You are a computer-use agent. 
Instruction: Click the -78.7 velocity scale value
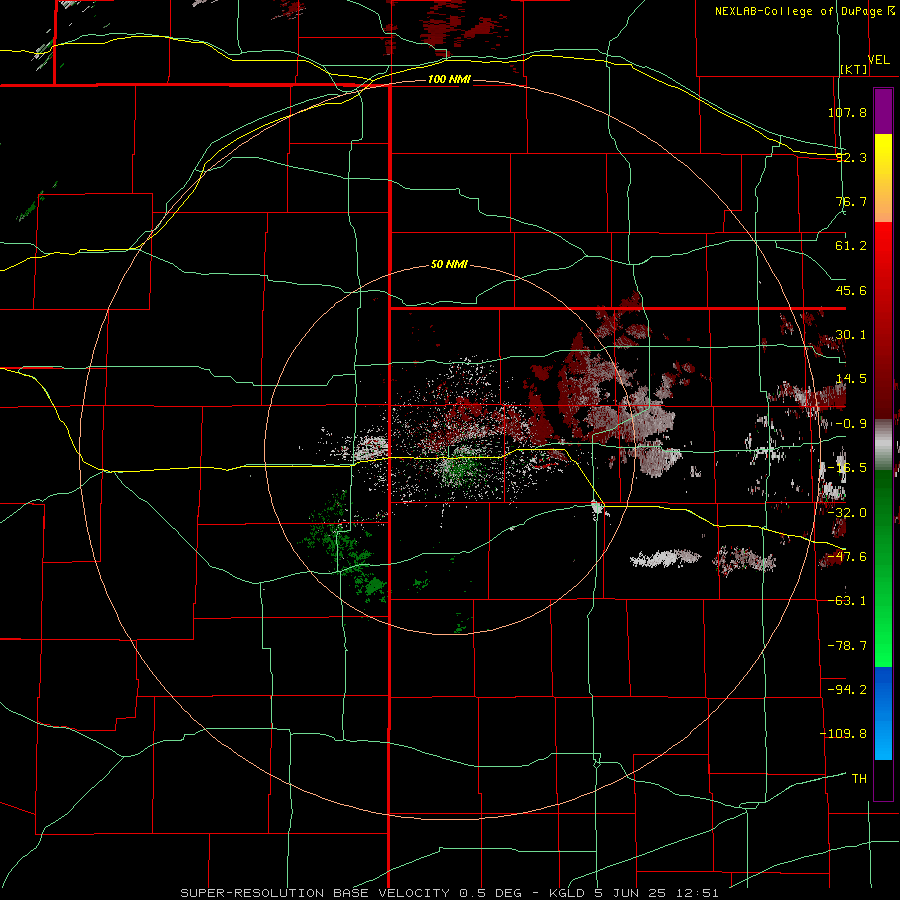pyautogui.click(x=847, y=646)
